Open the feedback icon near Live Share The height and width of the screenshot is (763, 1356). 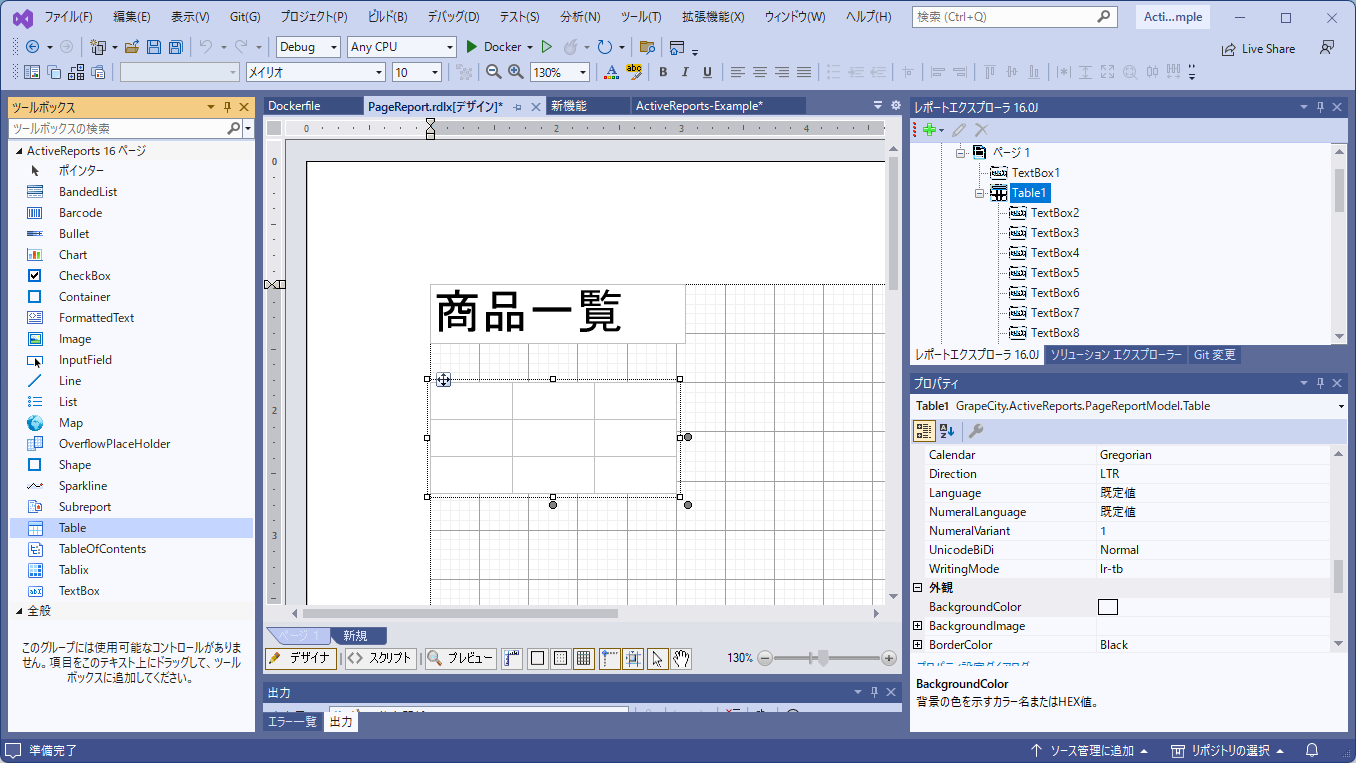[x=1327, y=47]
